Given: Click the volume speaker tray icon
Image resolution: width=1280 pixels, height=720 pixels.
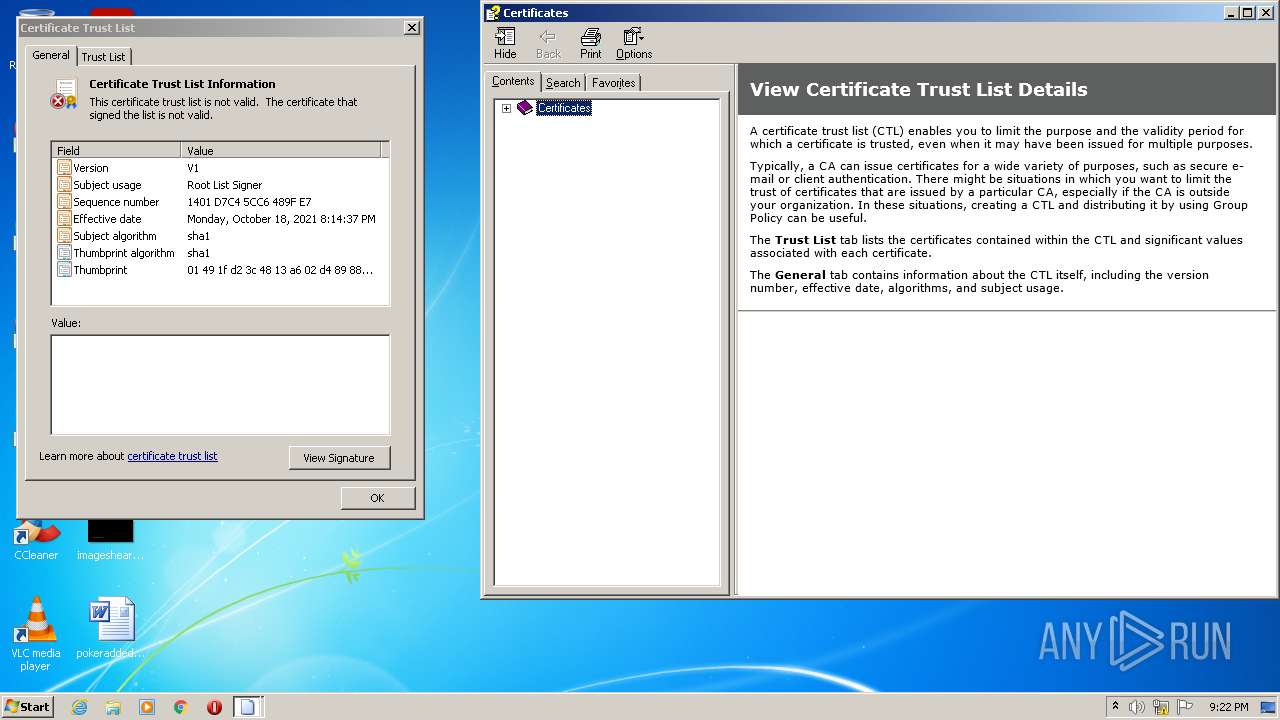Looking at the screenshot, I should [1137, 707].
